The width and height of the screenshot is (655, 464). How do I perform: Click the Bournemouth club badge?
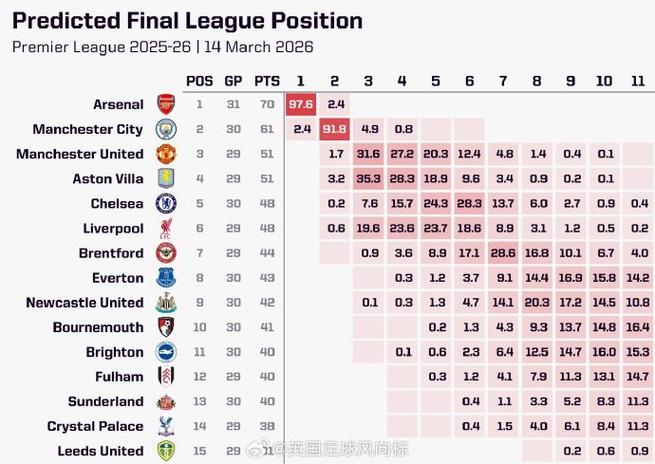click(x=166, y=327)
